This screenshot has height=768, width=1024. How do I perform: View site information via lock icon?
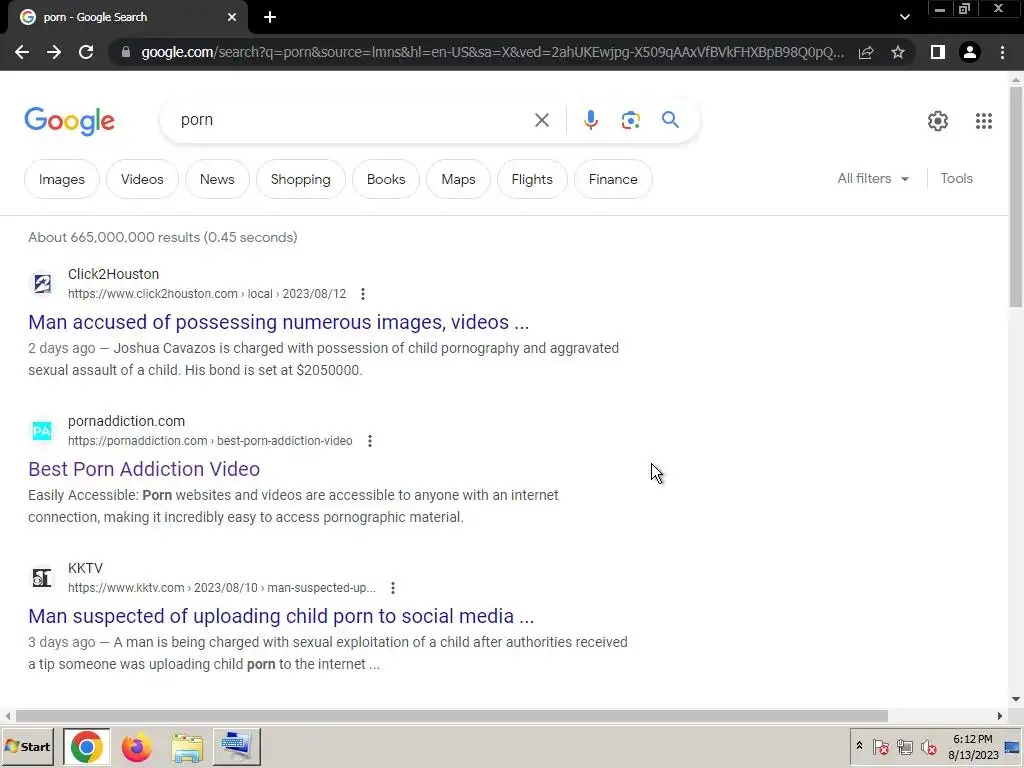click(126, 52)
